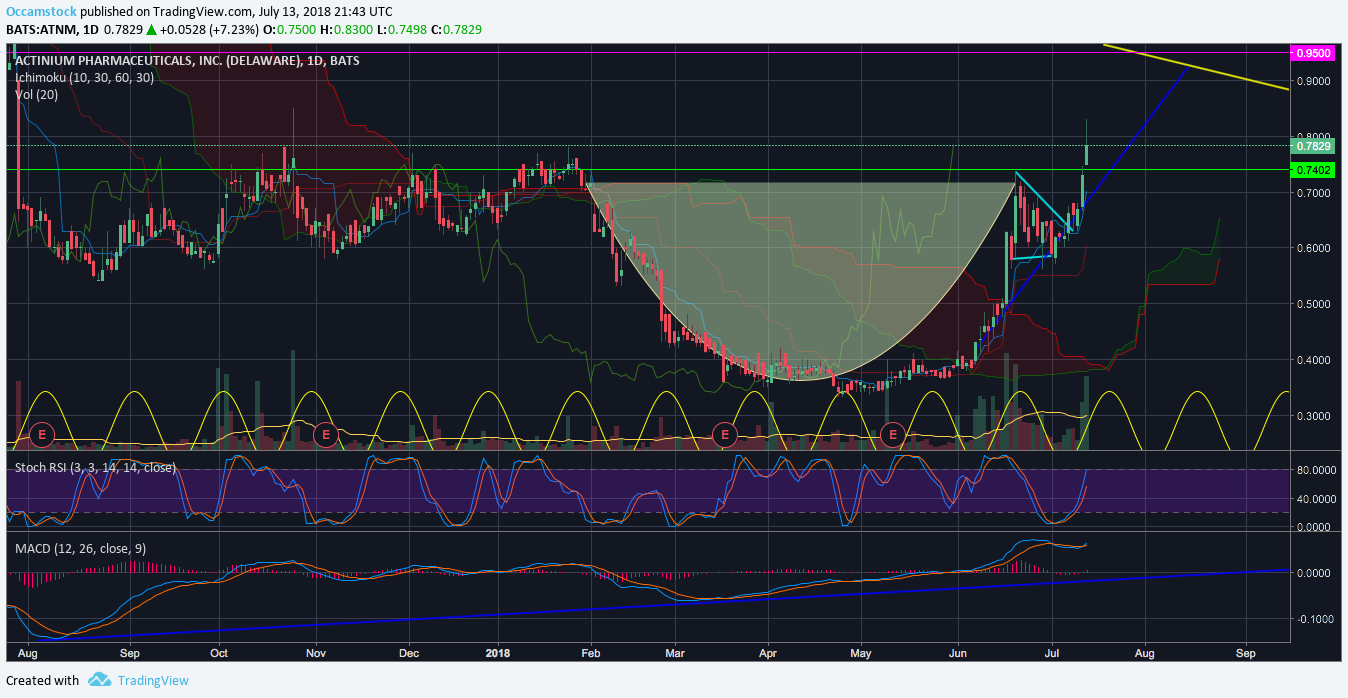Select the Ichimoku (10, 30, 60, 30) indicator label
The height and width of the screenshot is (698, 1348).
85,77
